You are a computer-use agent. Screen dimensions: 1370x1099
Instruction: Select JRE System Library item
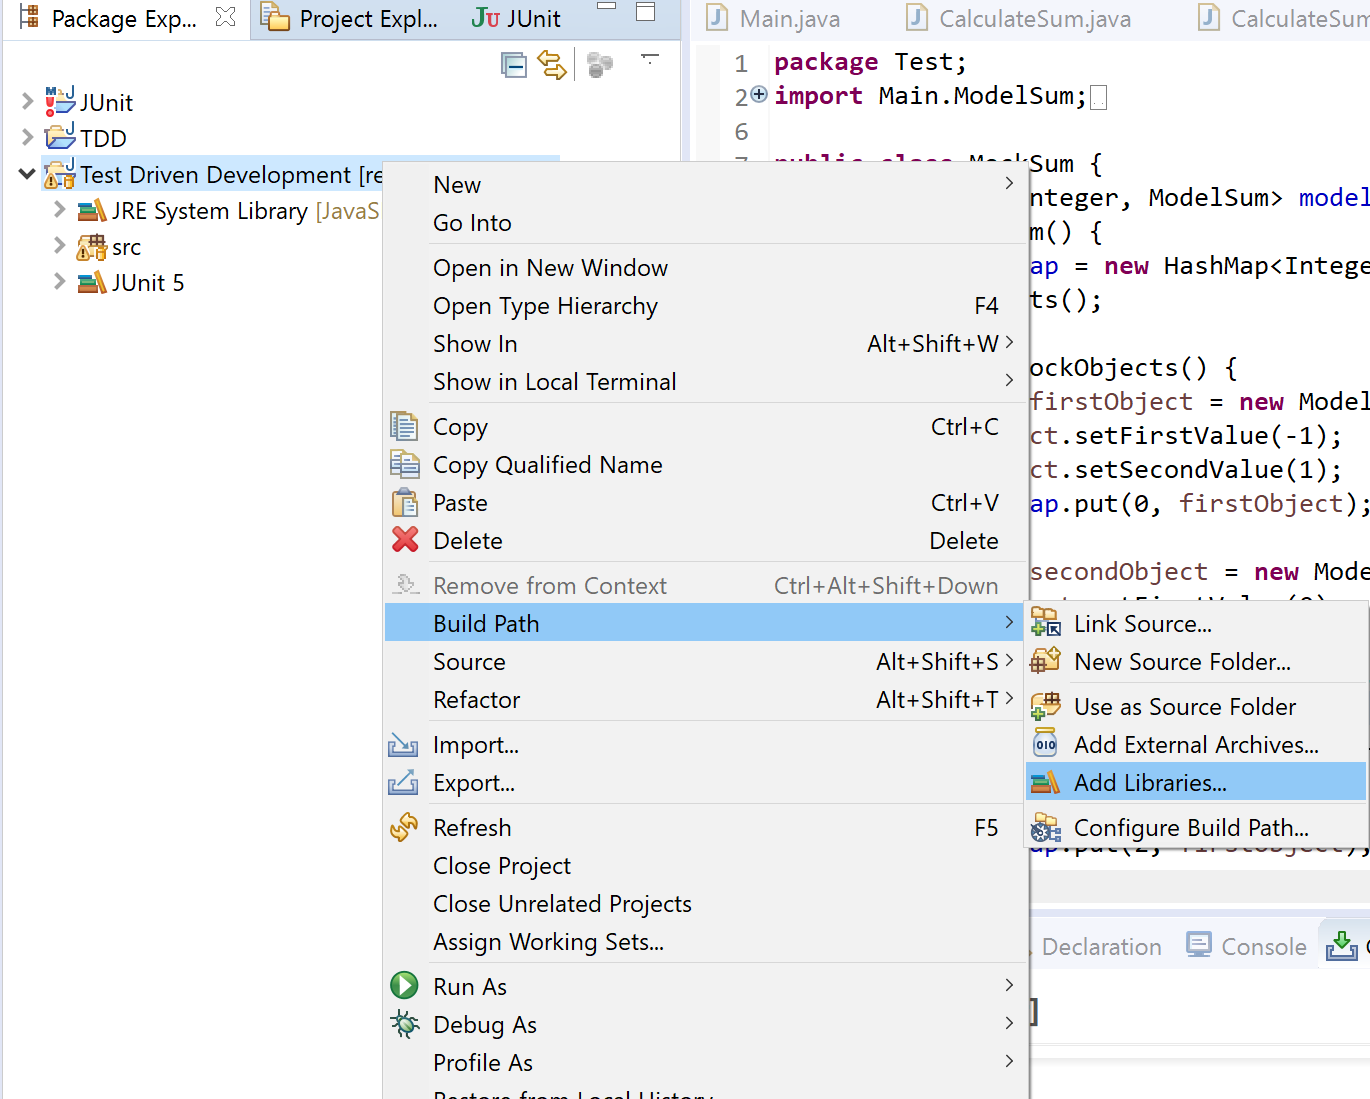pyautogui.click(x=210, y=211)
